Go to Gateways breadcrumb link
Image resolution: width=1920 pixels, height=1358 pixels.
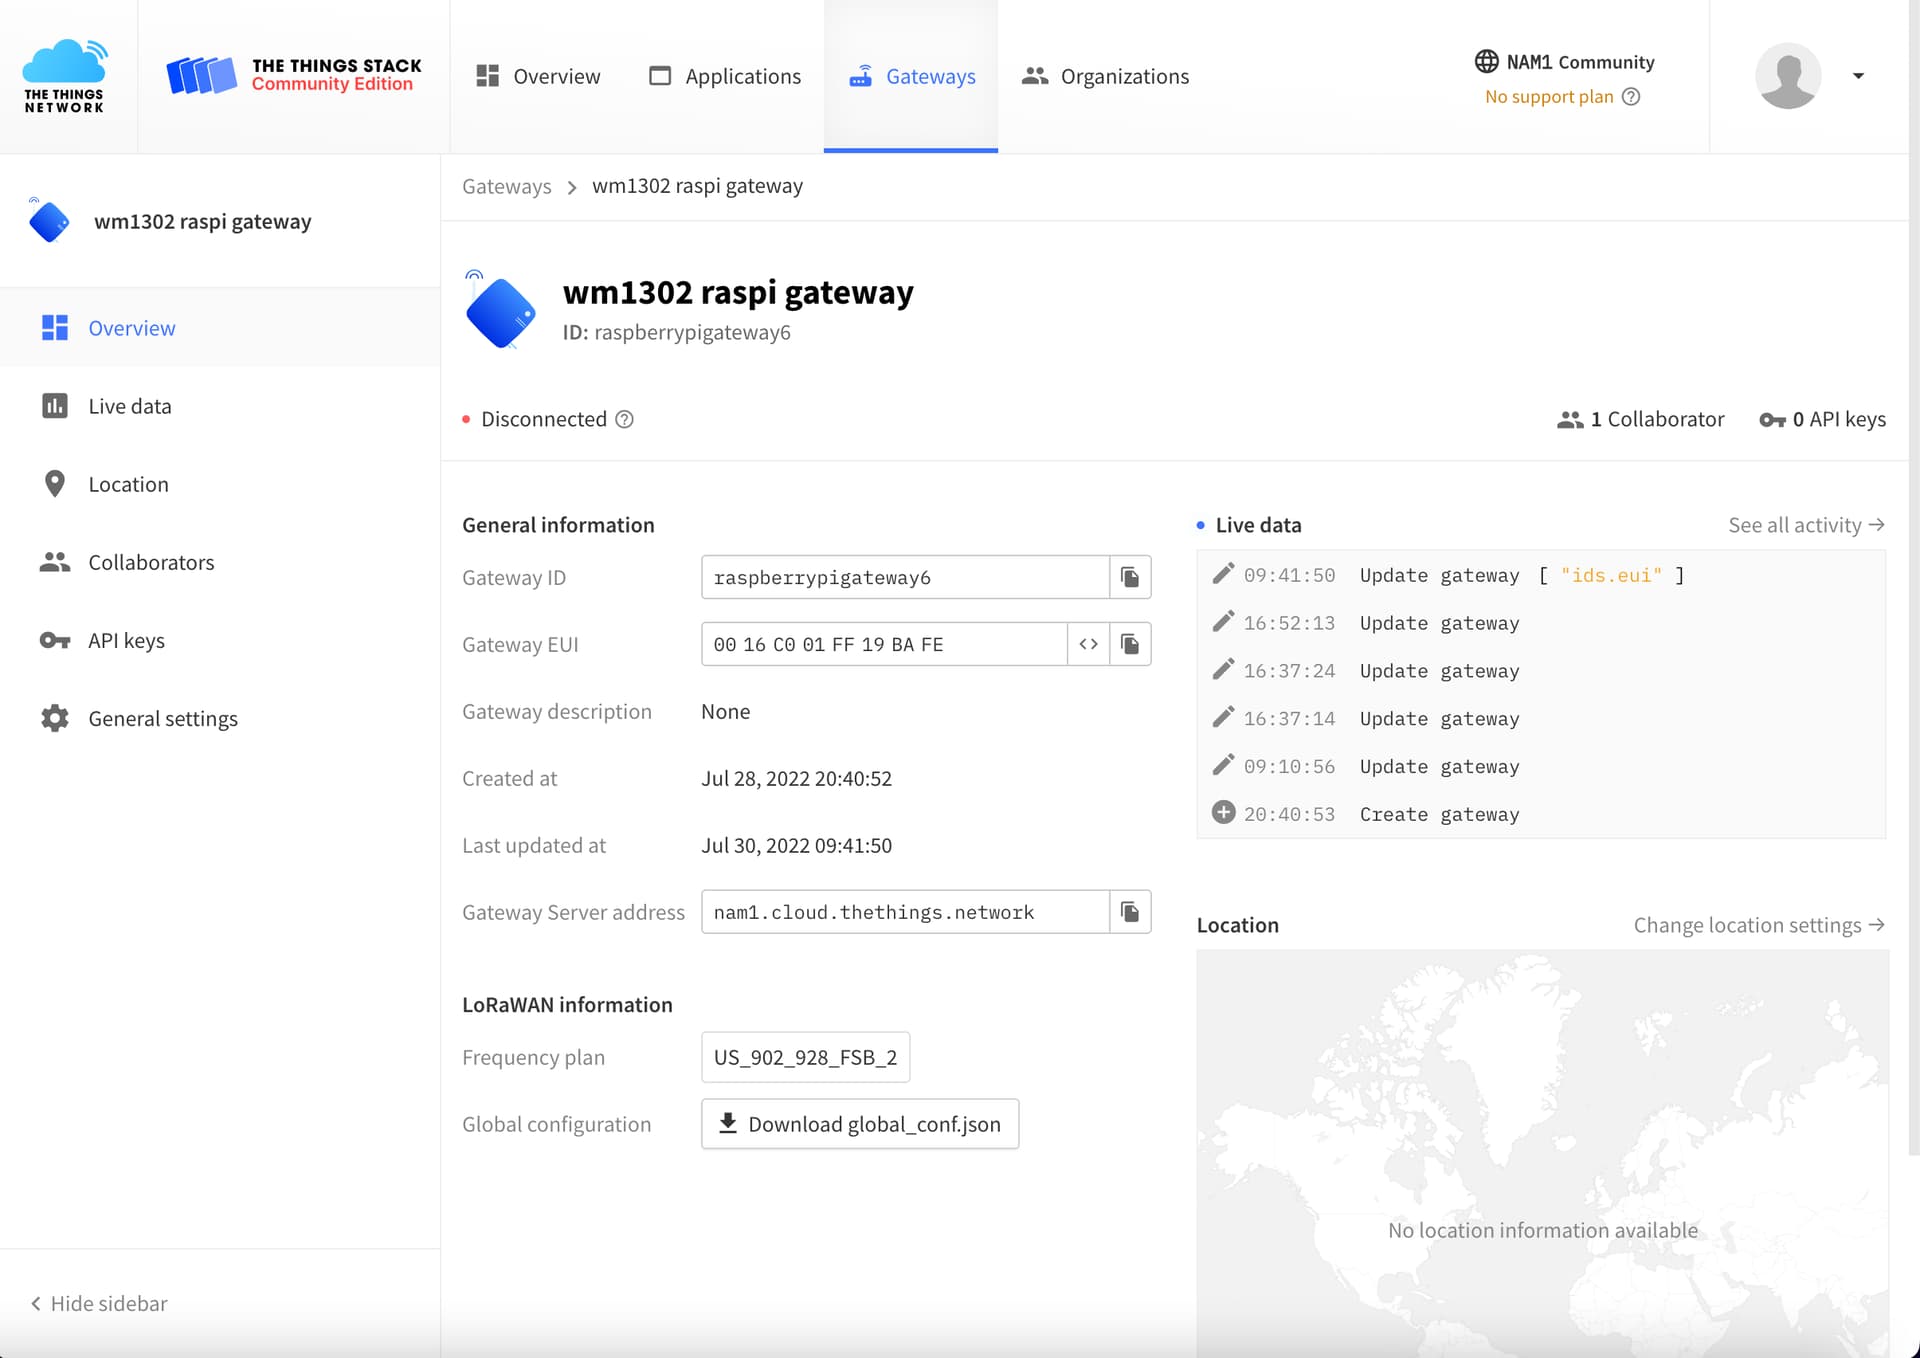(506, 186)
